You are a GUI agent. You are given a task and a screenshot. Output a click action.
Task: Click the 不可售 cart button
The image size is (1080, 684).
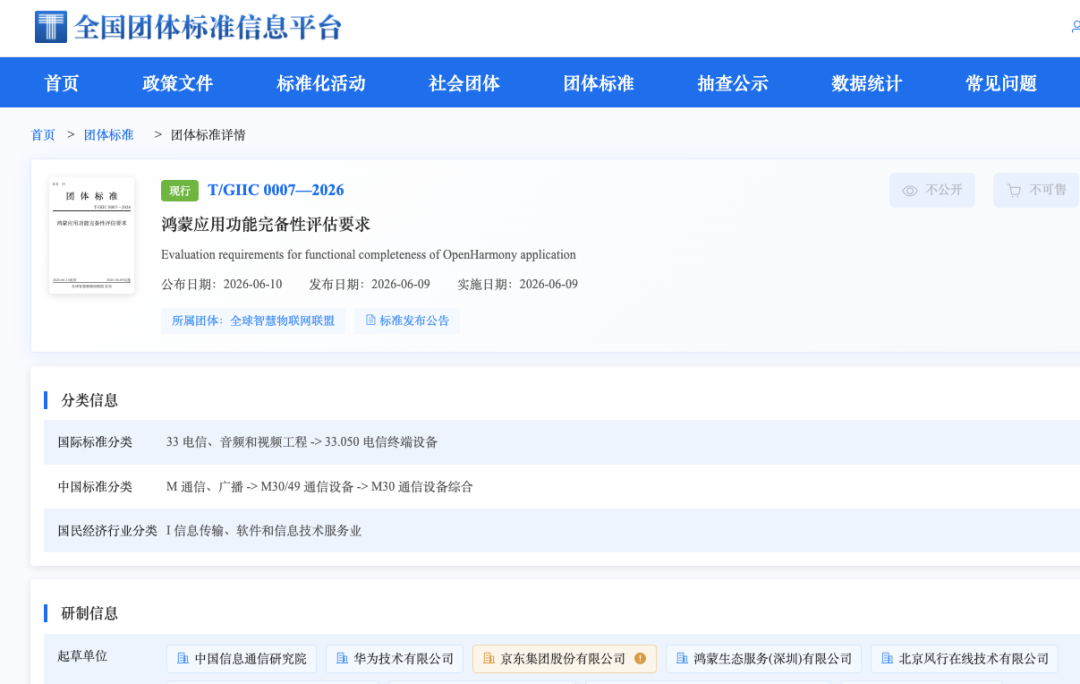1036,190
